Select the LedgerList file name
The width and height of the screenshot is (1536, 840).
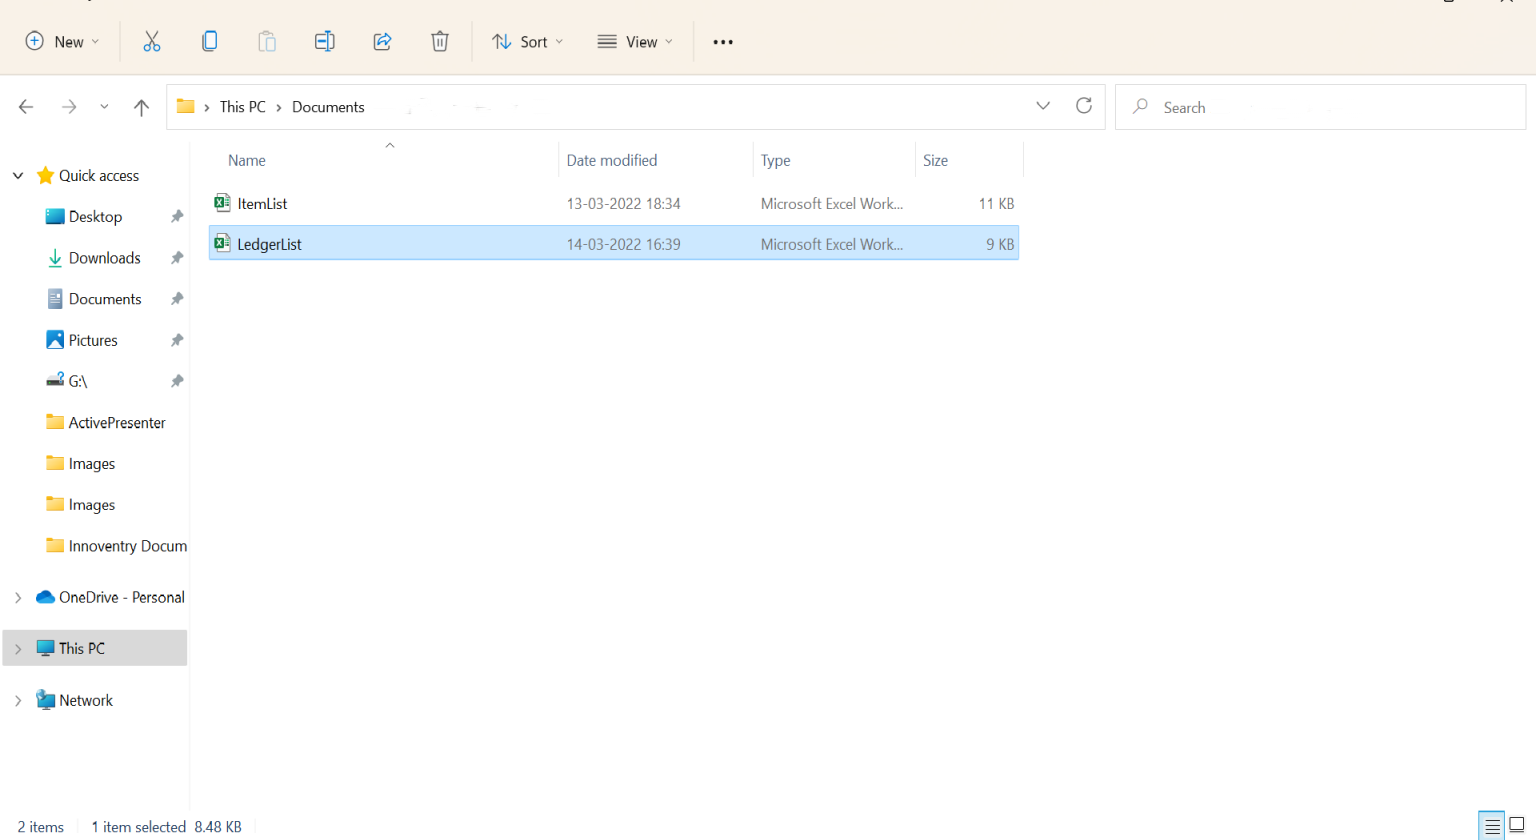269,244
